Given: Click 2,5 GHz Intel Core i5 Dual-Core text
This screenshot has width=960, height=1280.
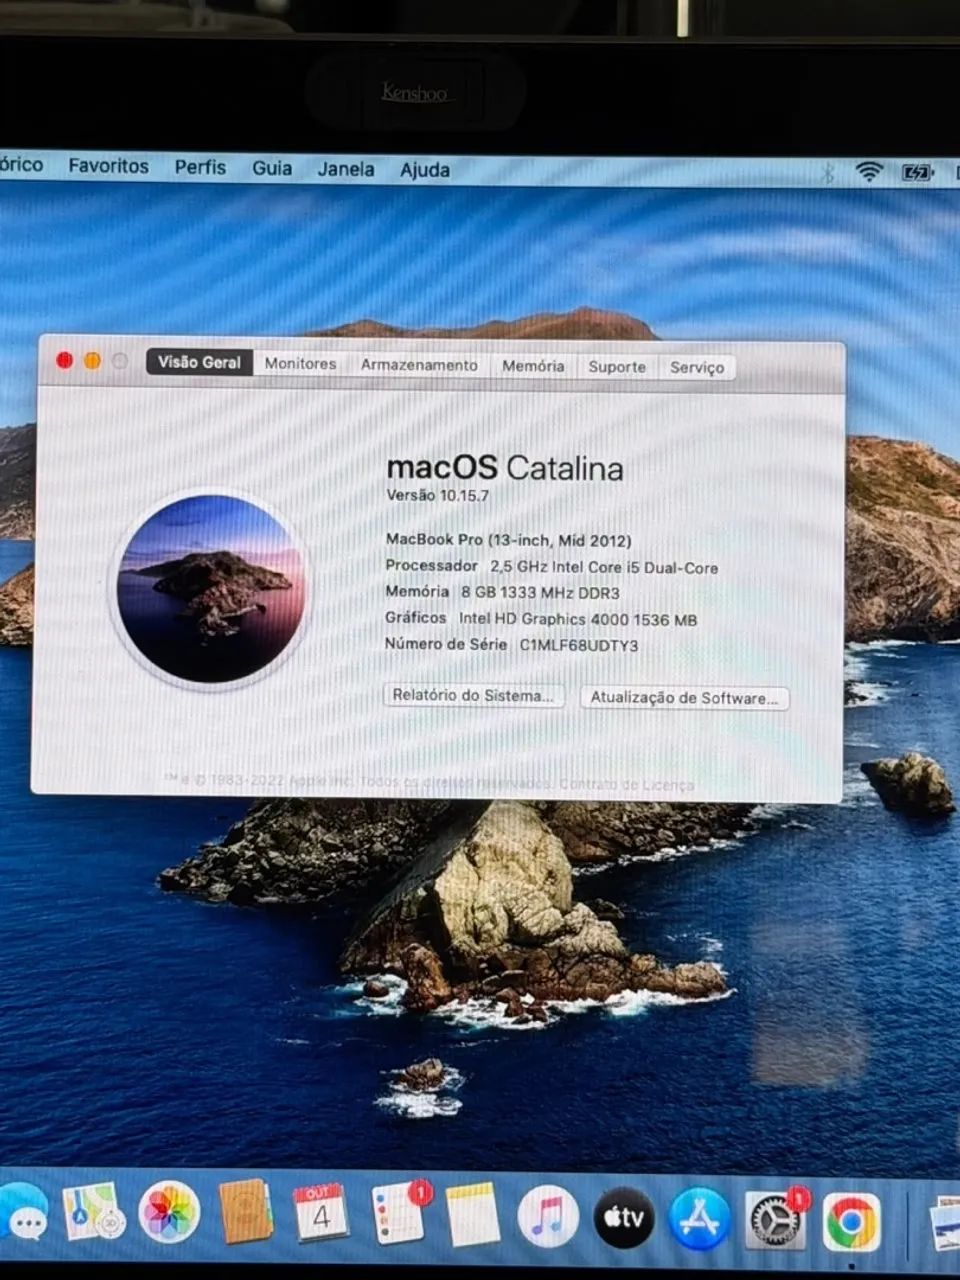Looking at the screenshot, I should point(604,567).
